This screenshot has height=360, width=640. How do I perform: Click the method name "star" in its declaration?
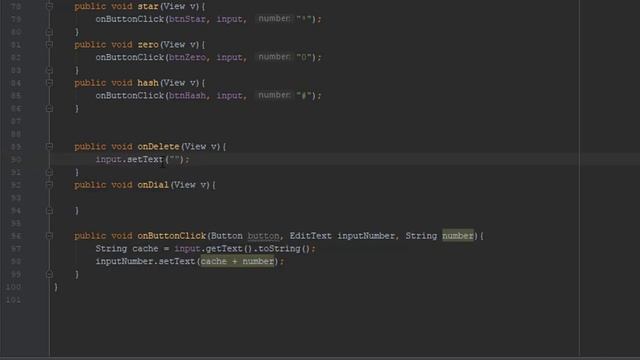click(148, 6)
